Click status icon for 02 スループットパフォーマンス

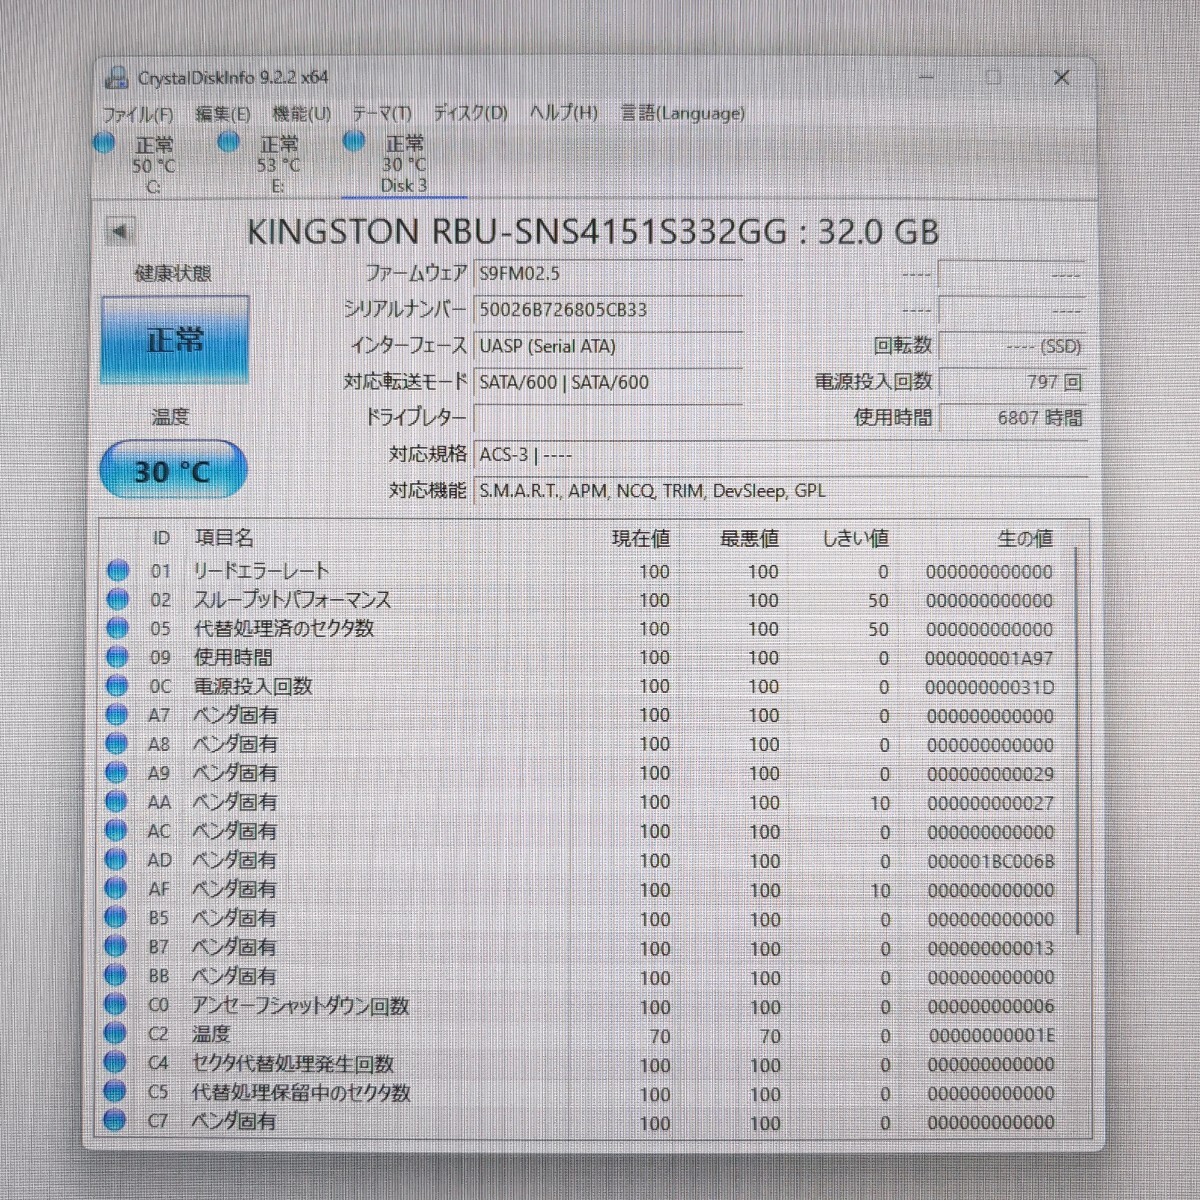(x=118, y=600)
